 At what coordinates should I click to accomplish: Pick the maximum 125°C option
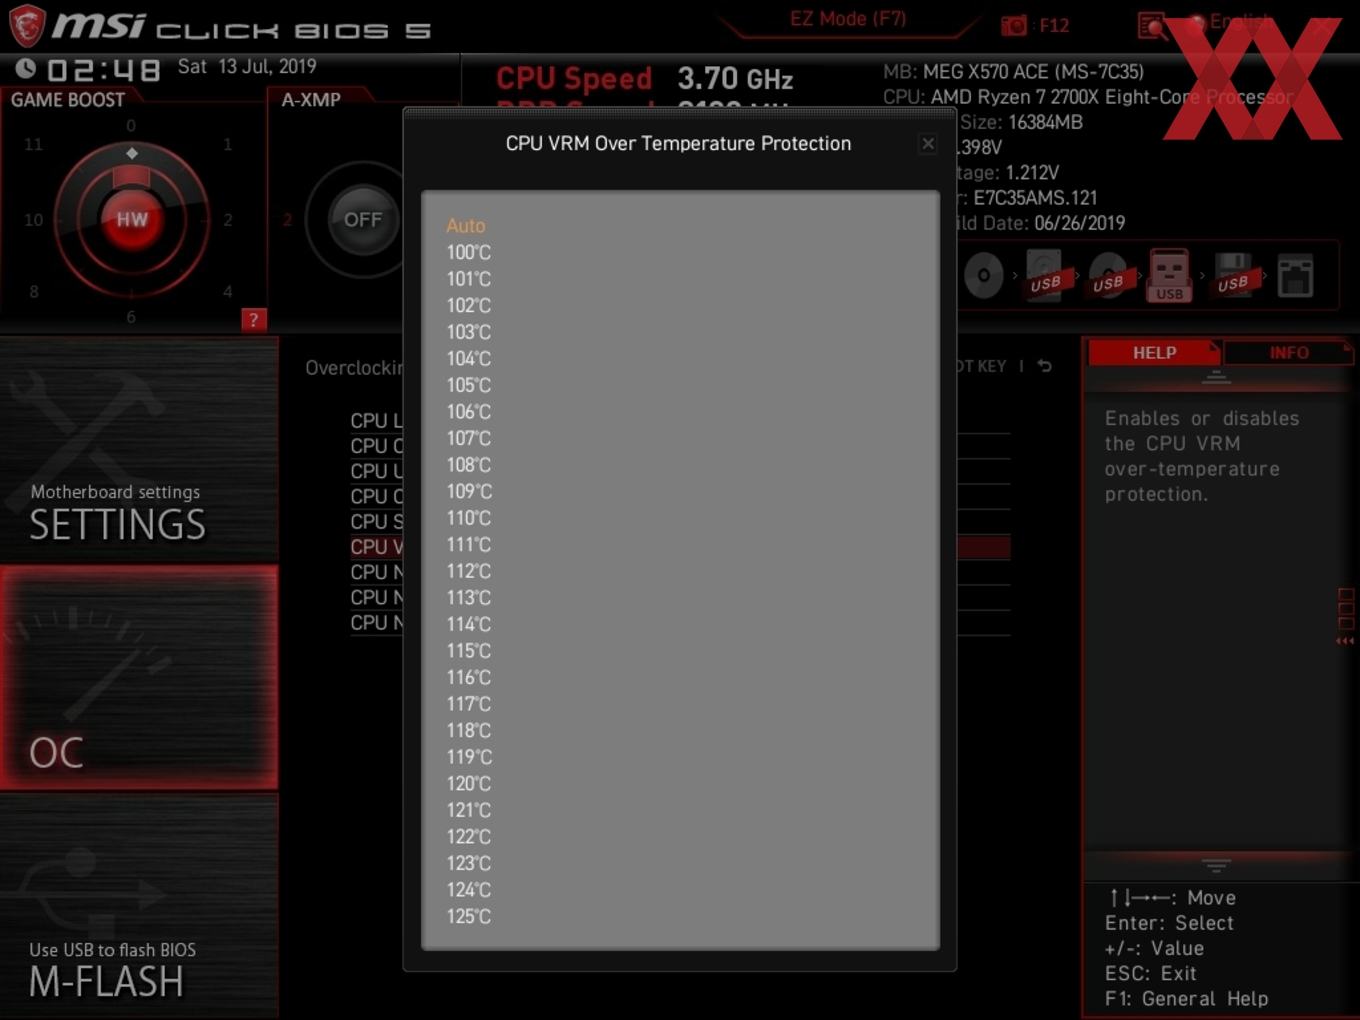[469, 916]
